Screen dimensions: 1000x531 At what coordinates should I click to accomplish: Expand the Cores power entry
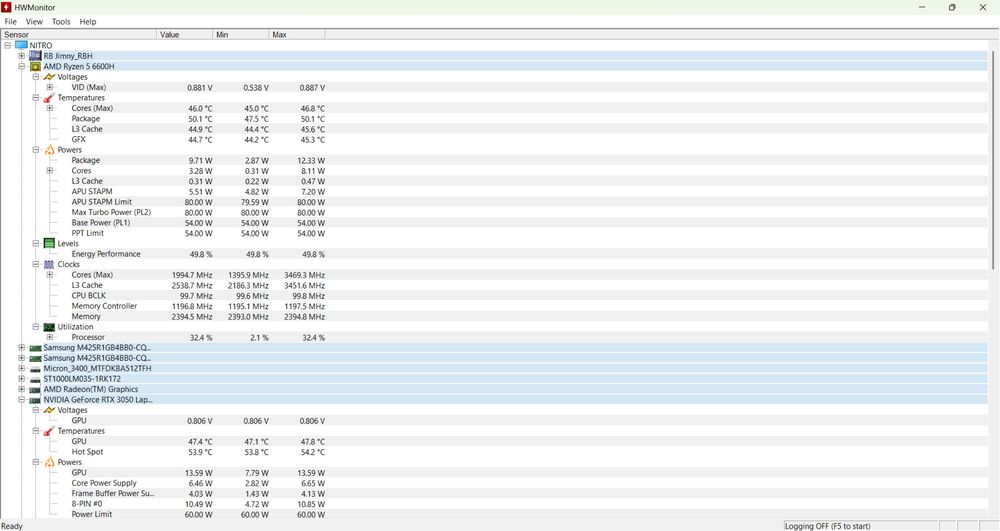coord(50,171)
